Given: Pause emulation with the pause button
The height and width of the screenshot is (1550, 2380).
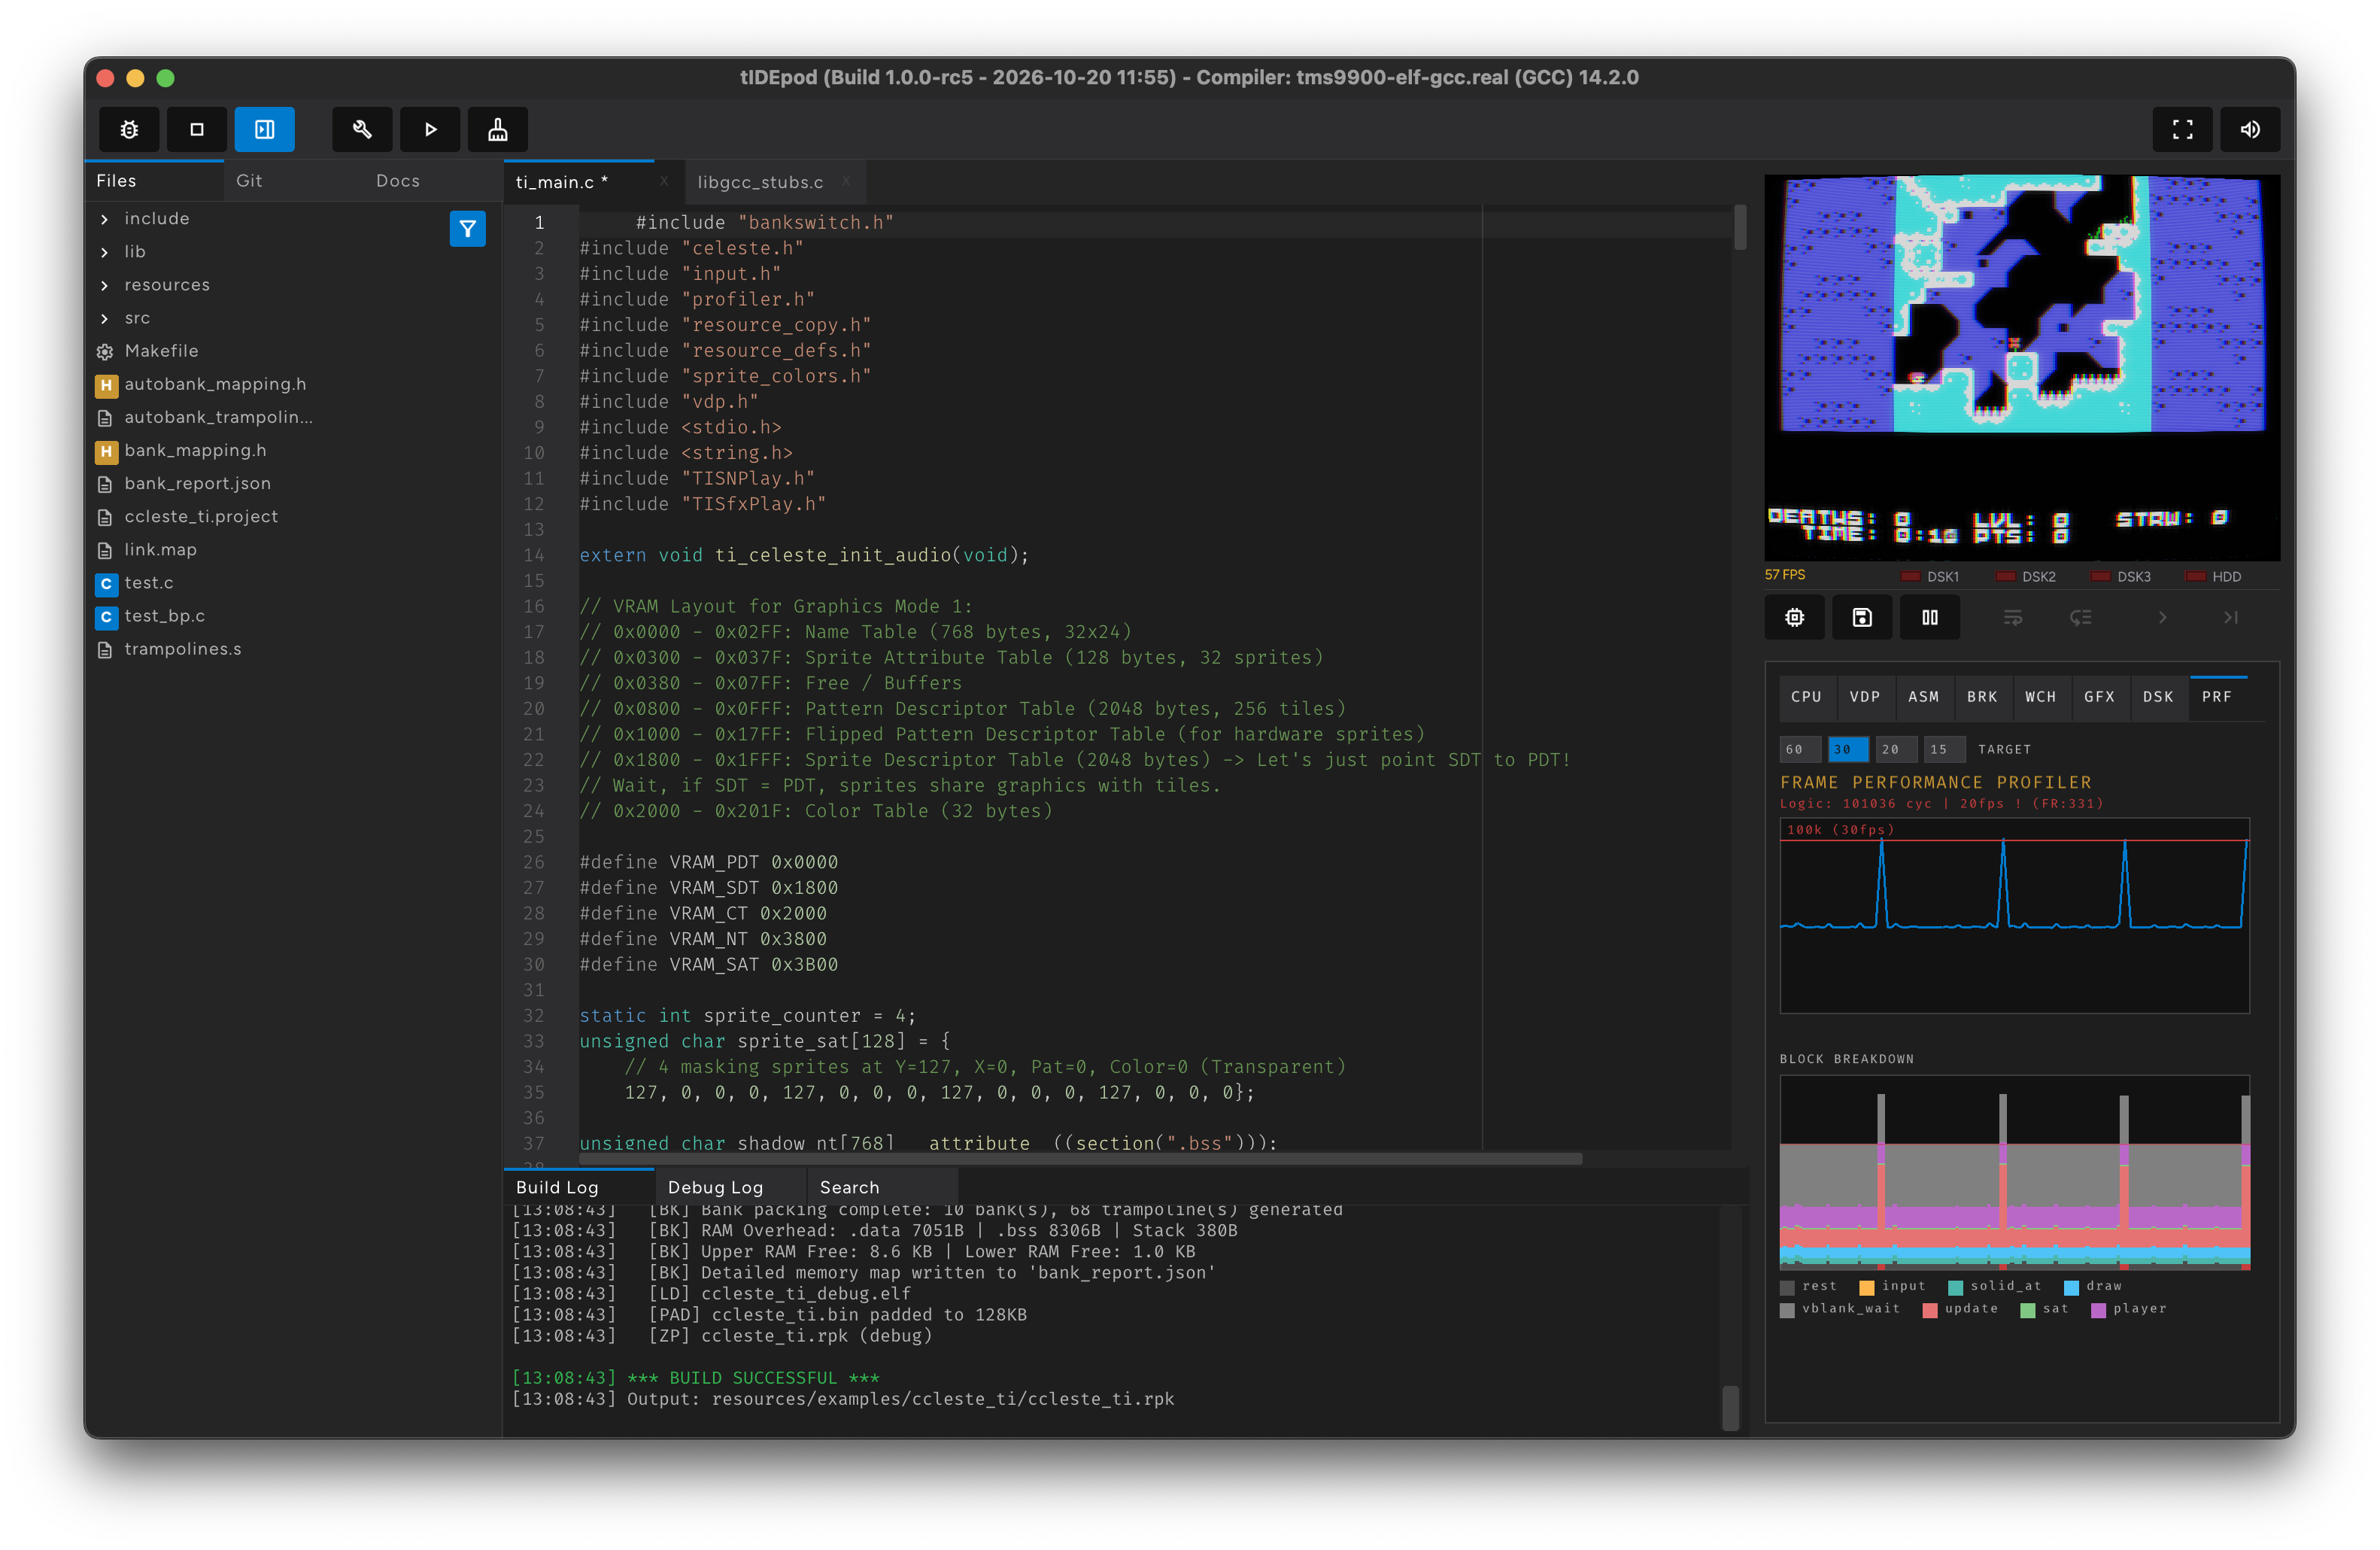Looking at the screenshot, I should tap(1930, 618).
